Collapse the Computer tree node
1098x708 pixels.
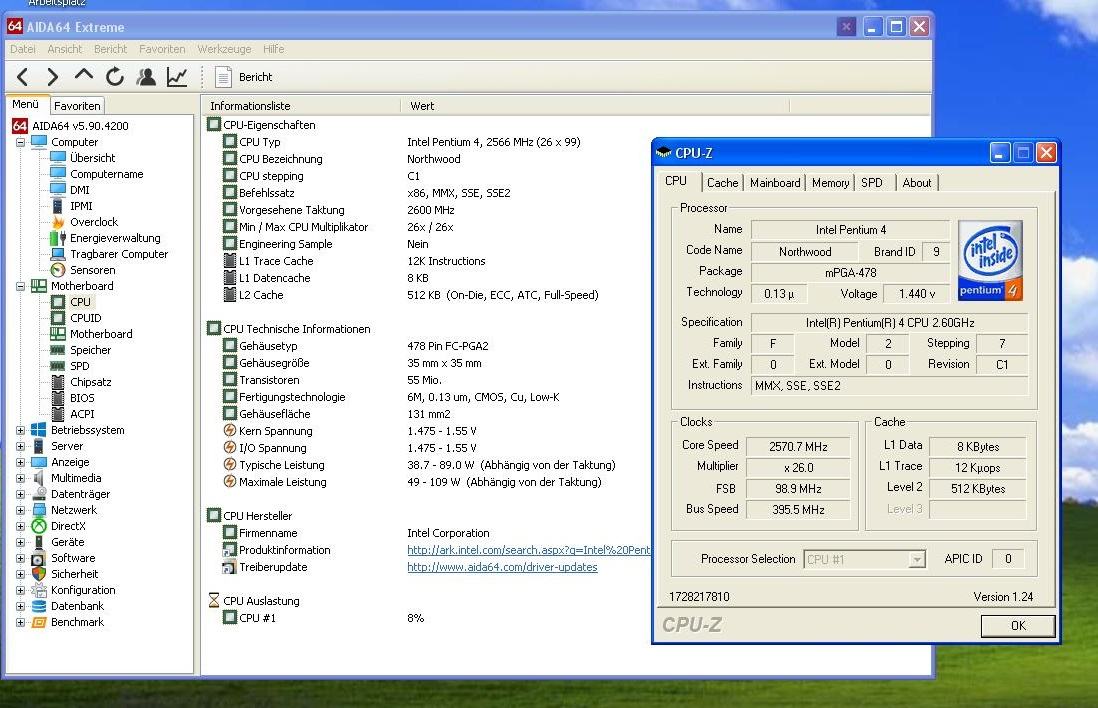tap(20, 142)
